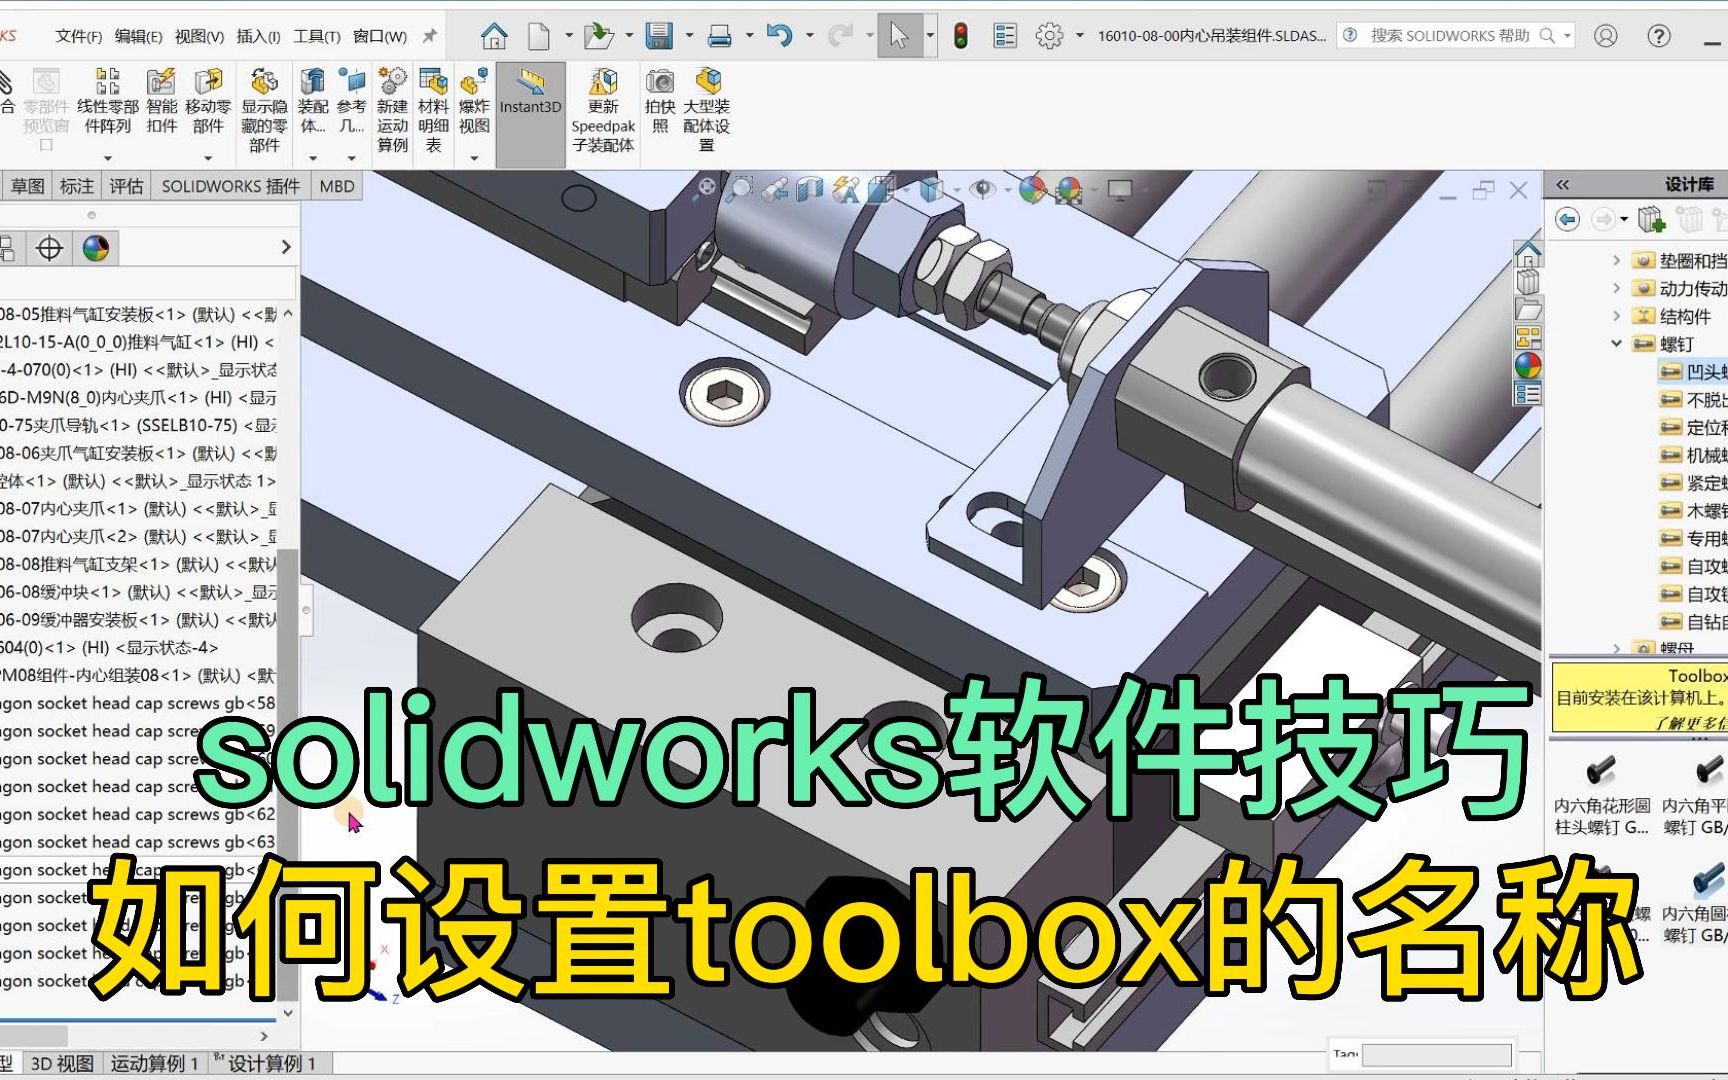Open the Undo history dropdown arrow

[x=809, y=36]
